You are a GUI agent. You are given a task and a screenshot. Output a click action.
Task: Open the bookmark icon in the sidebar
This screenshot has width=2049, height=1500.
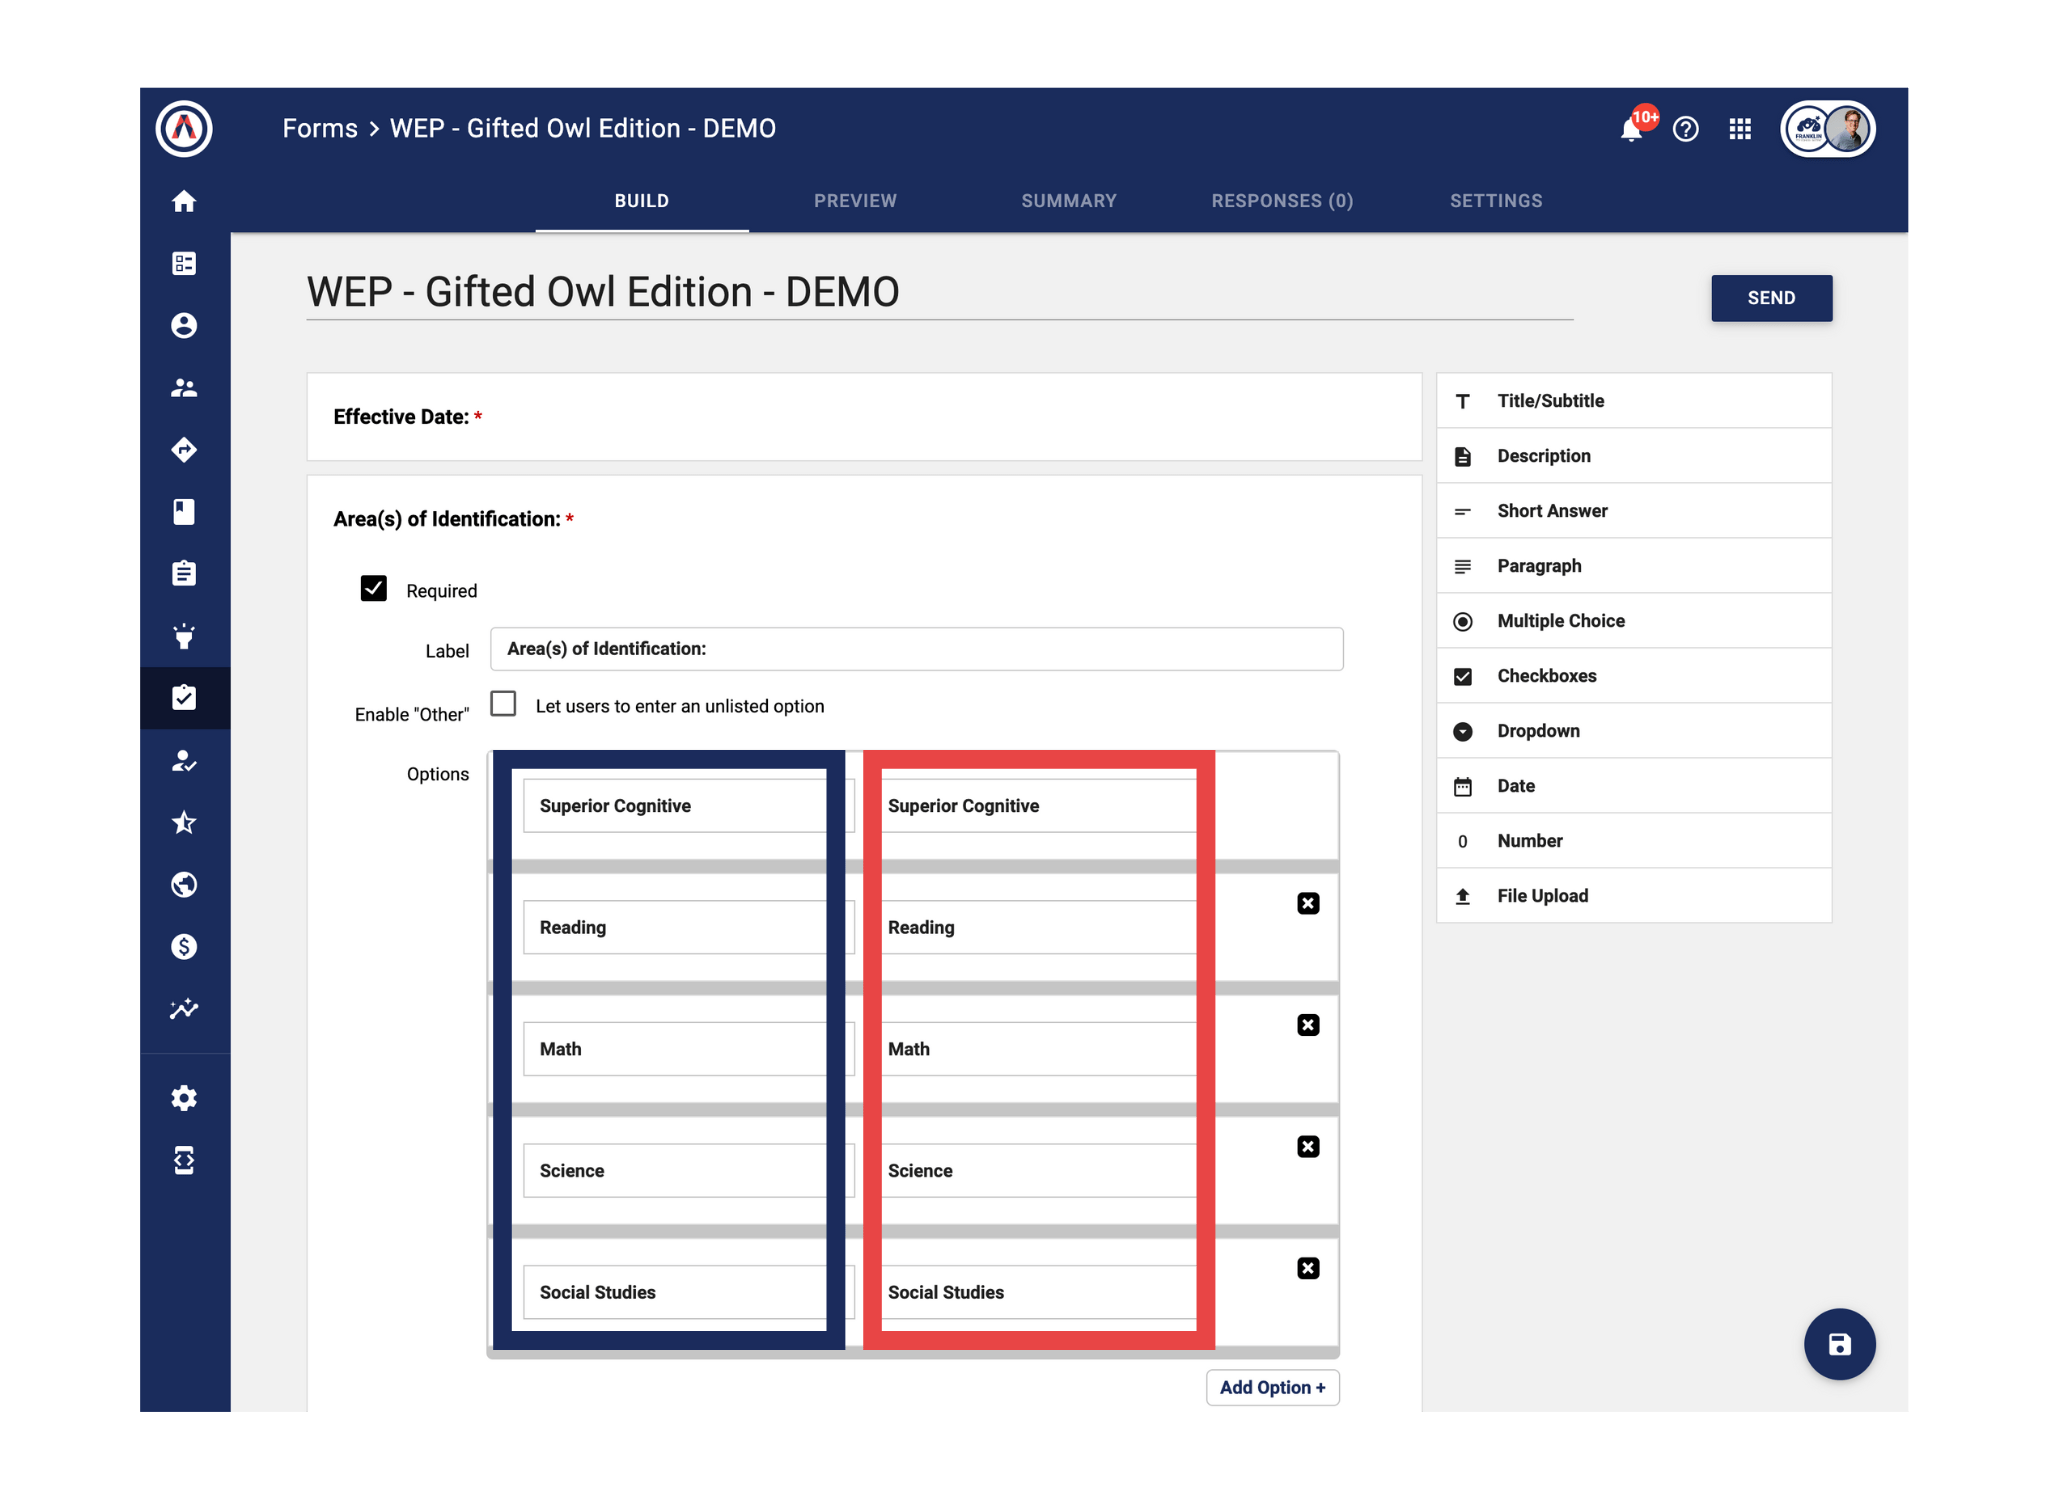point(185,511)
